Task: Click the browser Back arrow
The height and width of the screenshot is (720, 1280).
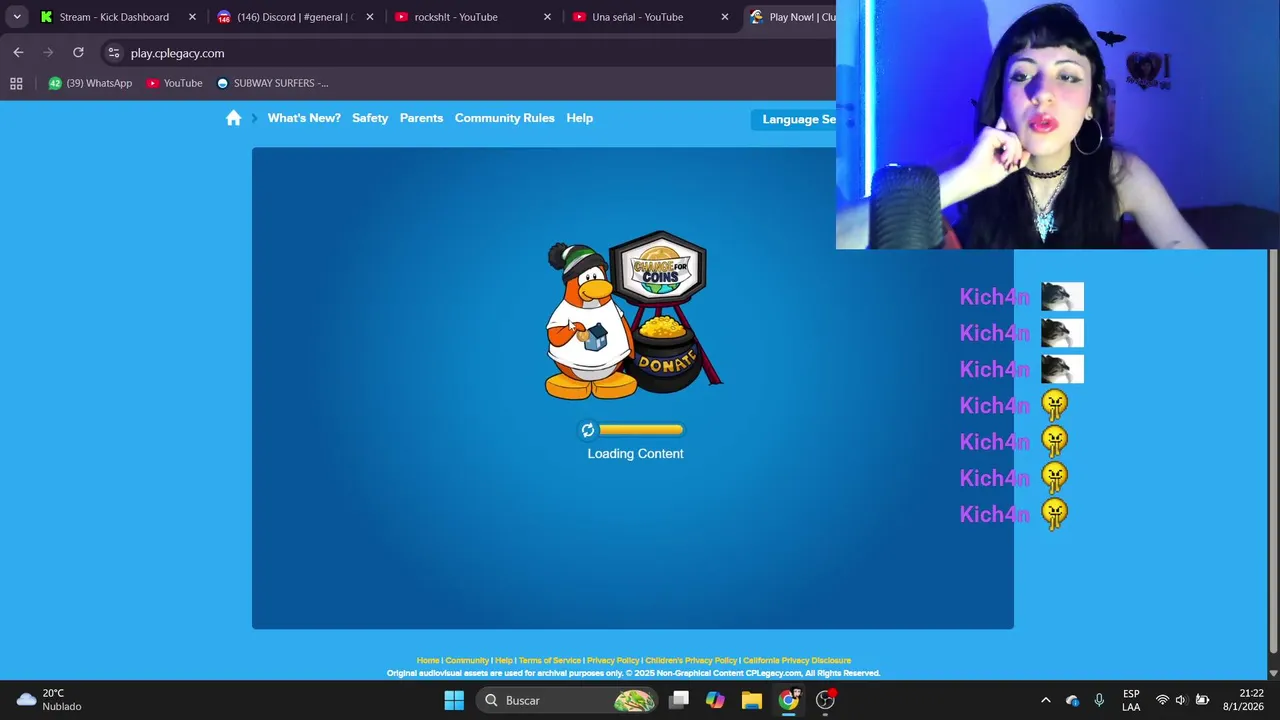Action: [x=18, y=53]
